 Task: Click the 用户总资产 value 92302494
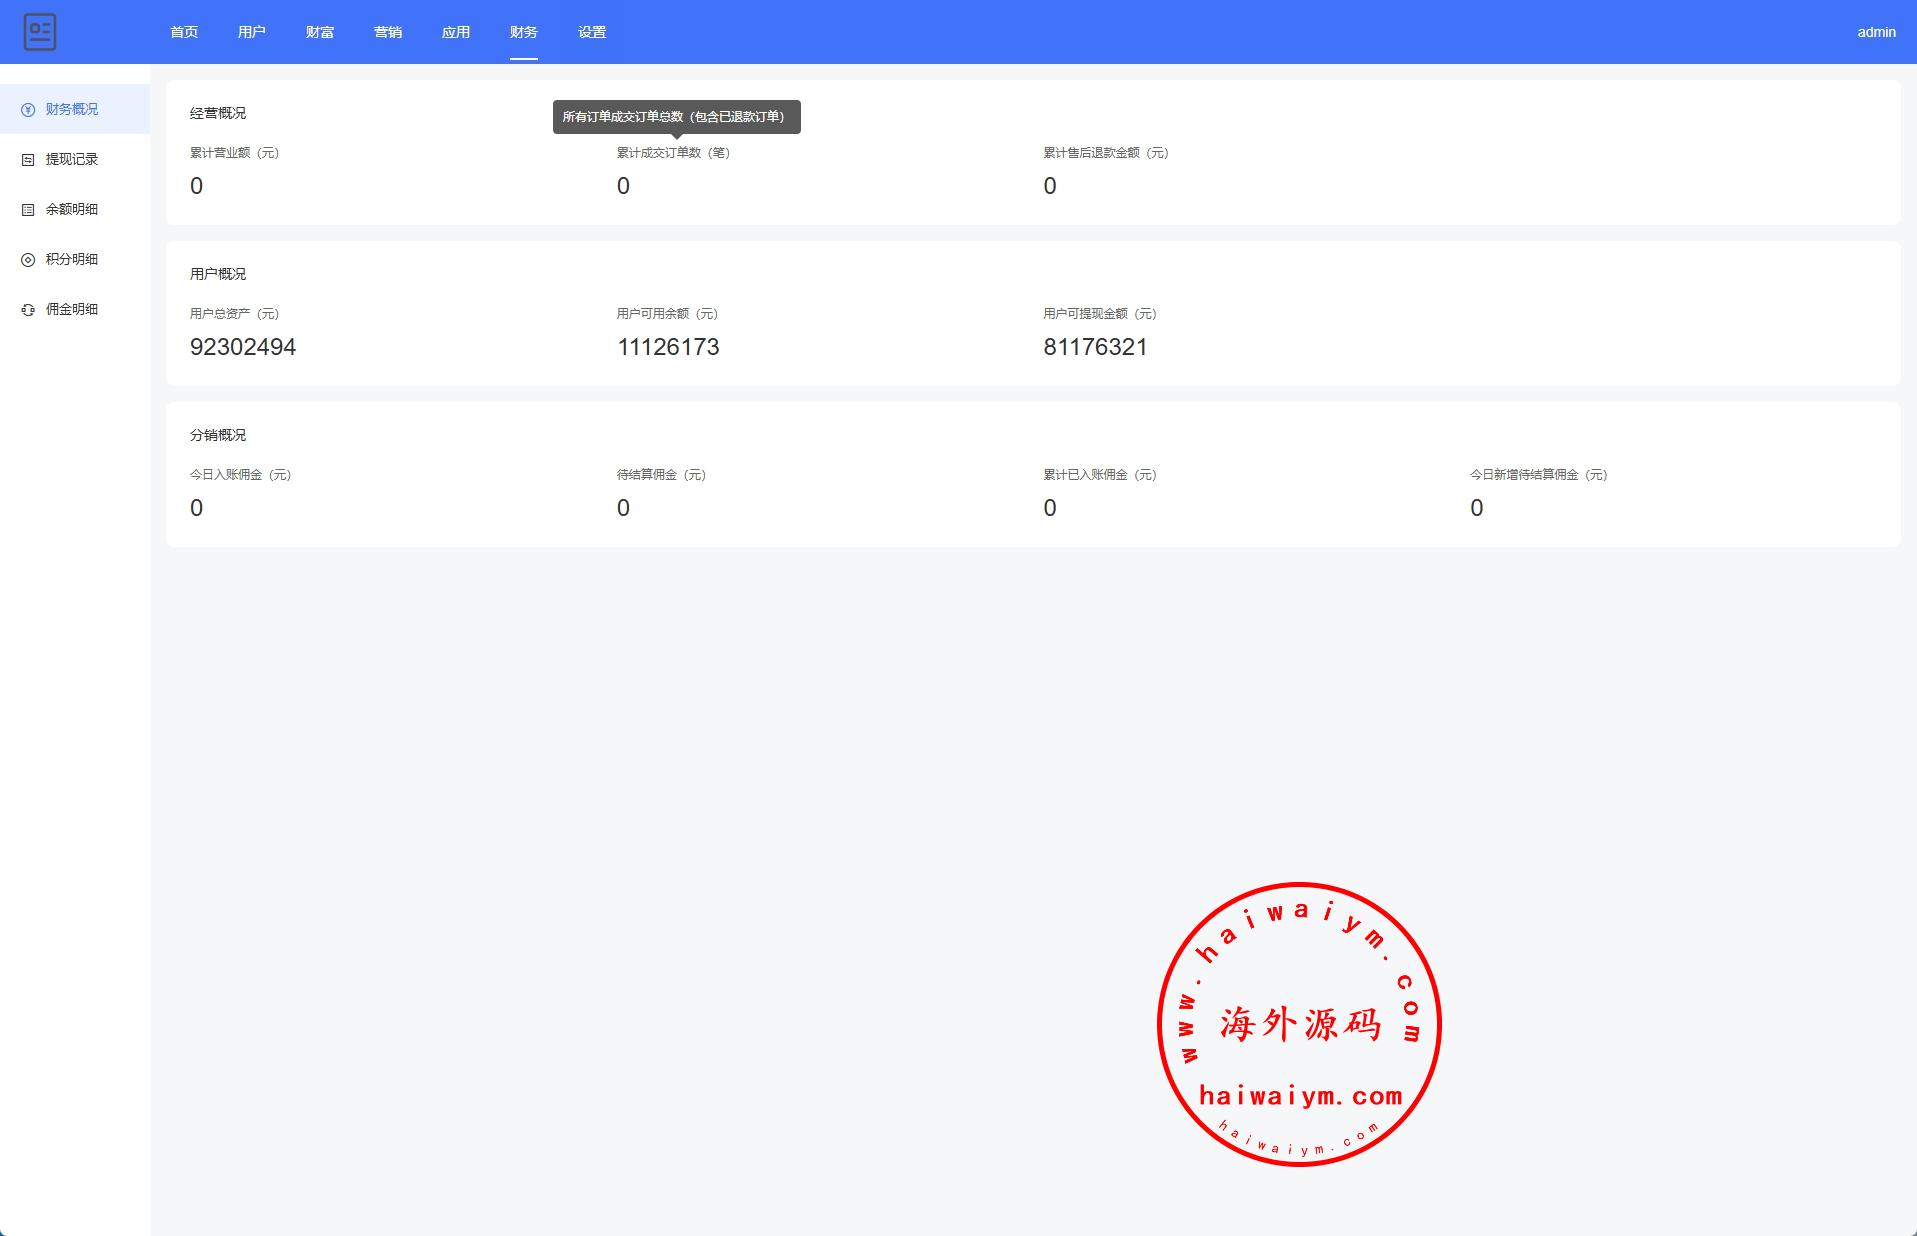(x=243, y=347)
